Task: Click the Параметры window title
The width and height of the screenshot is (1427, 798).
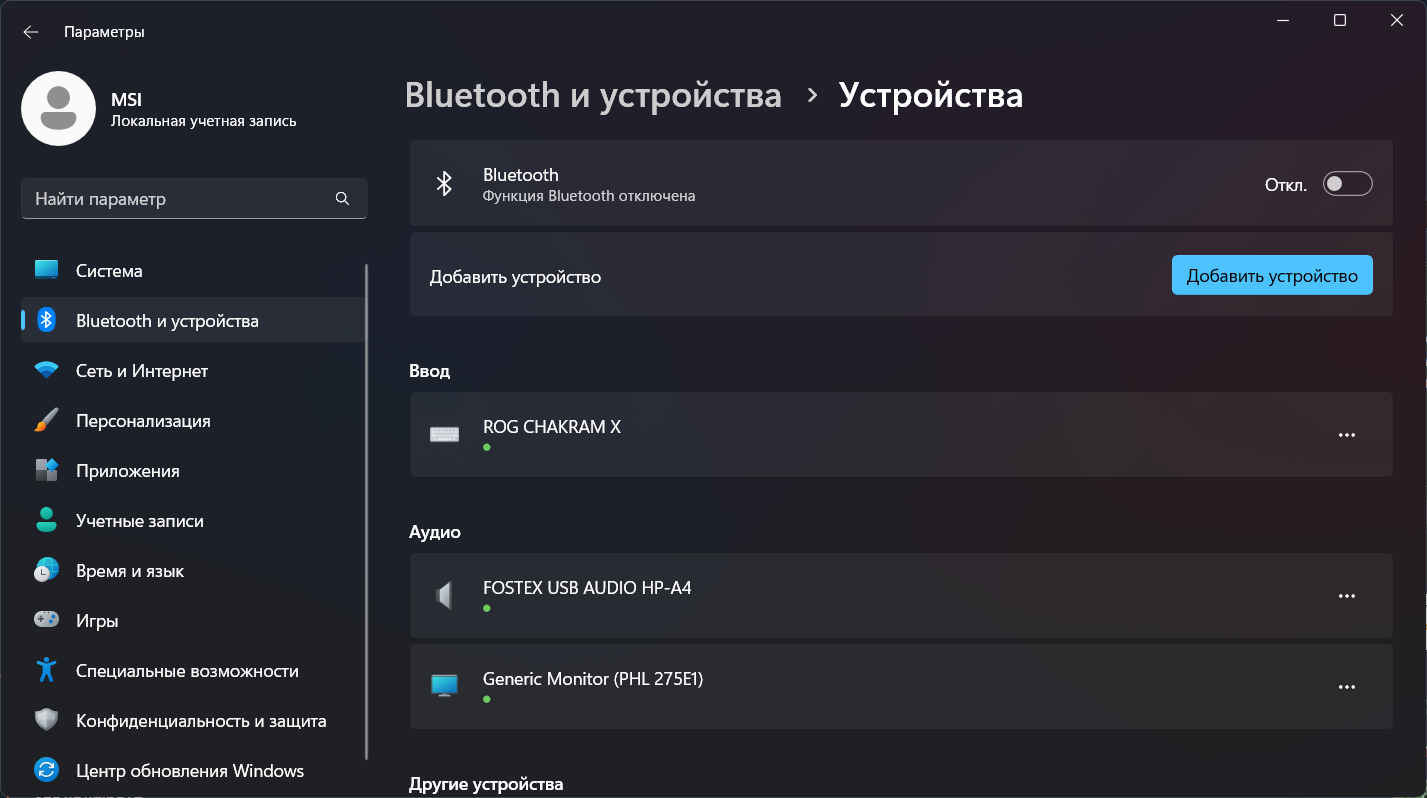Action: 104,32
